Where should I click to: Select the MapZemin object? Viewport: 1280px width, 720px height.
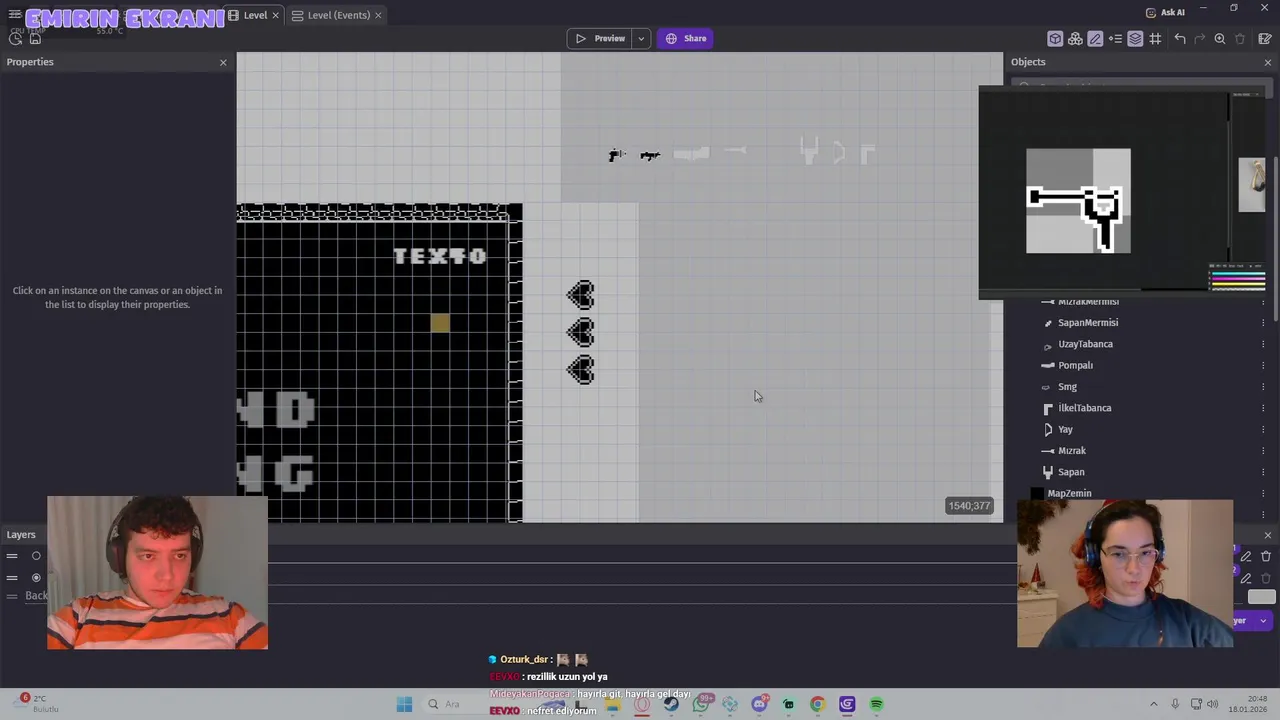[x=1069, y=493]
